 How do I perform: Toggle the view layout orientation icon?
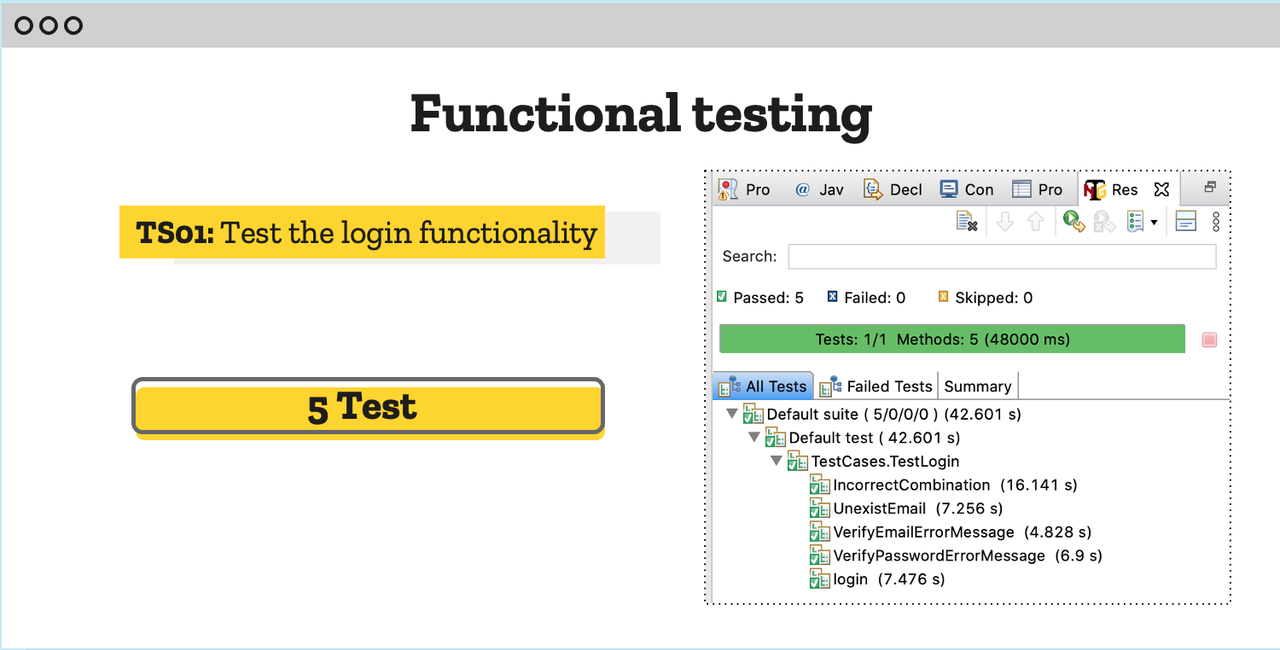click(x=1186, y=222)
